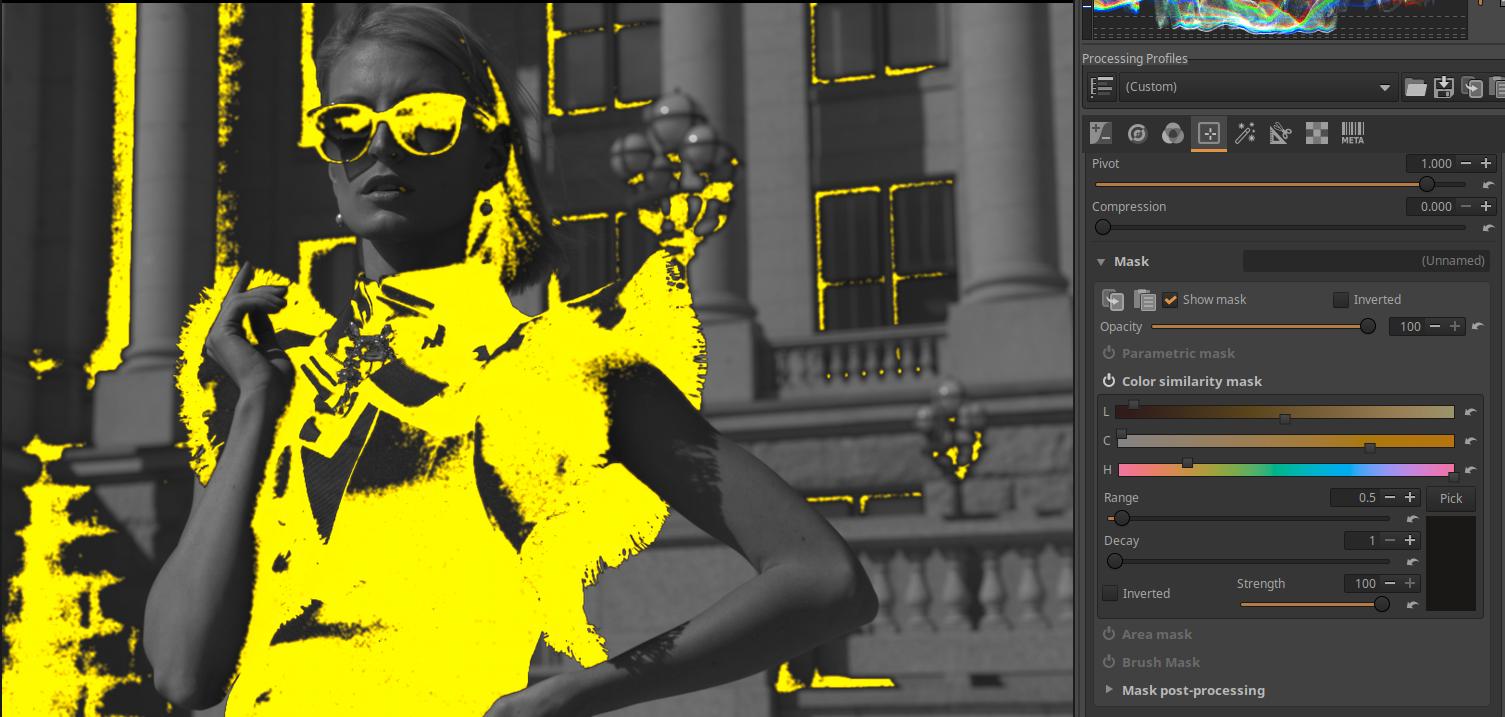Click the Pick color button

pos(1450,498)
